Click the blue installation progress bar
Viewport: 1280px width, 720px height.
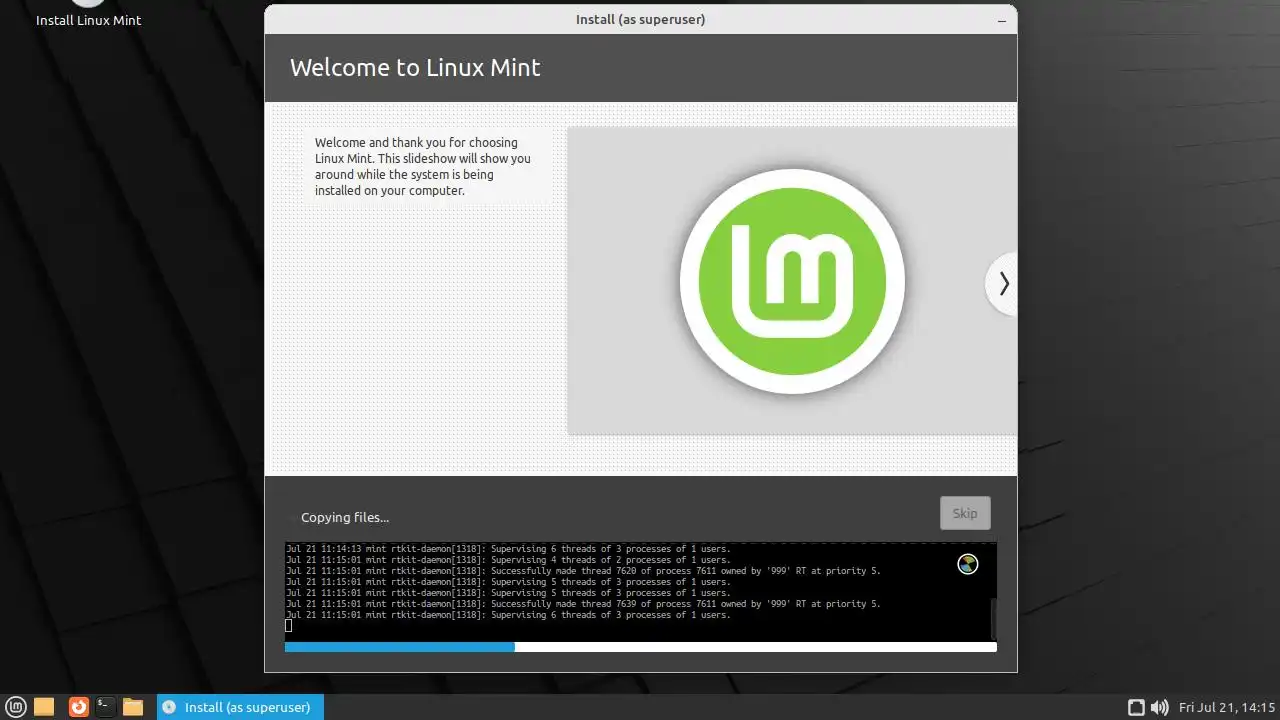coord(640,647)
